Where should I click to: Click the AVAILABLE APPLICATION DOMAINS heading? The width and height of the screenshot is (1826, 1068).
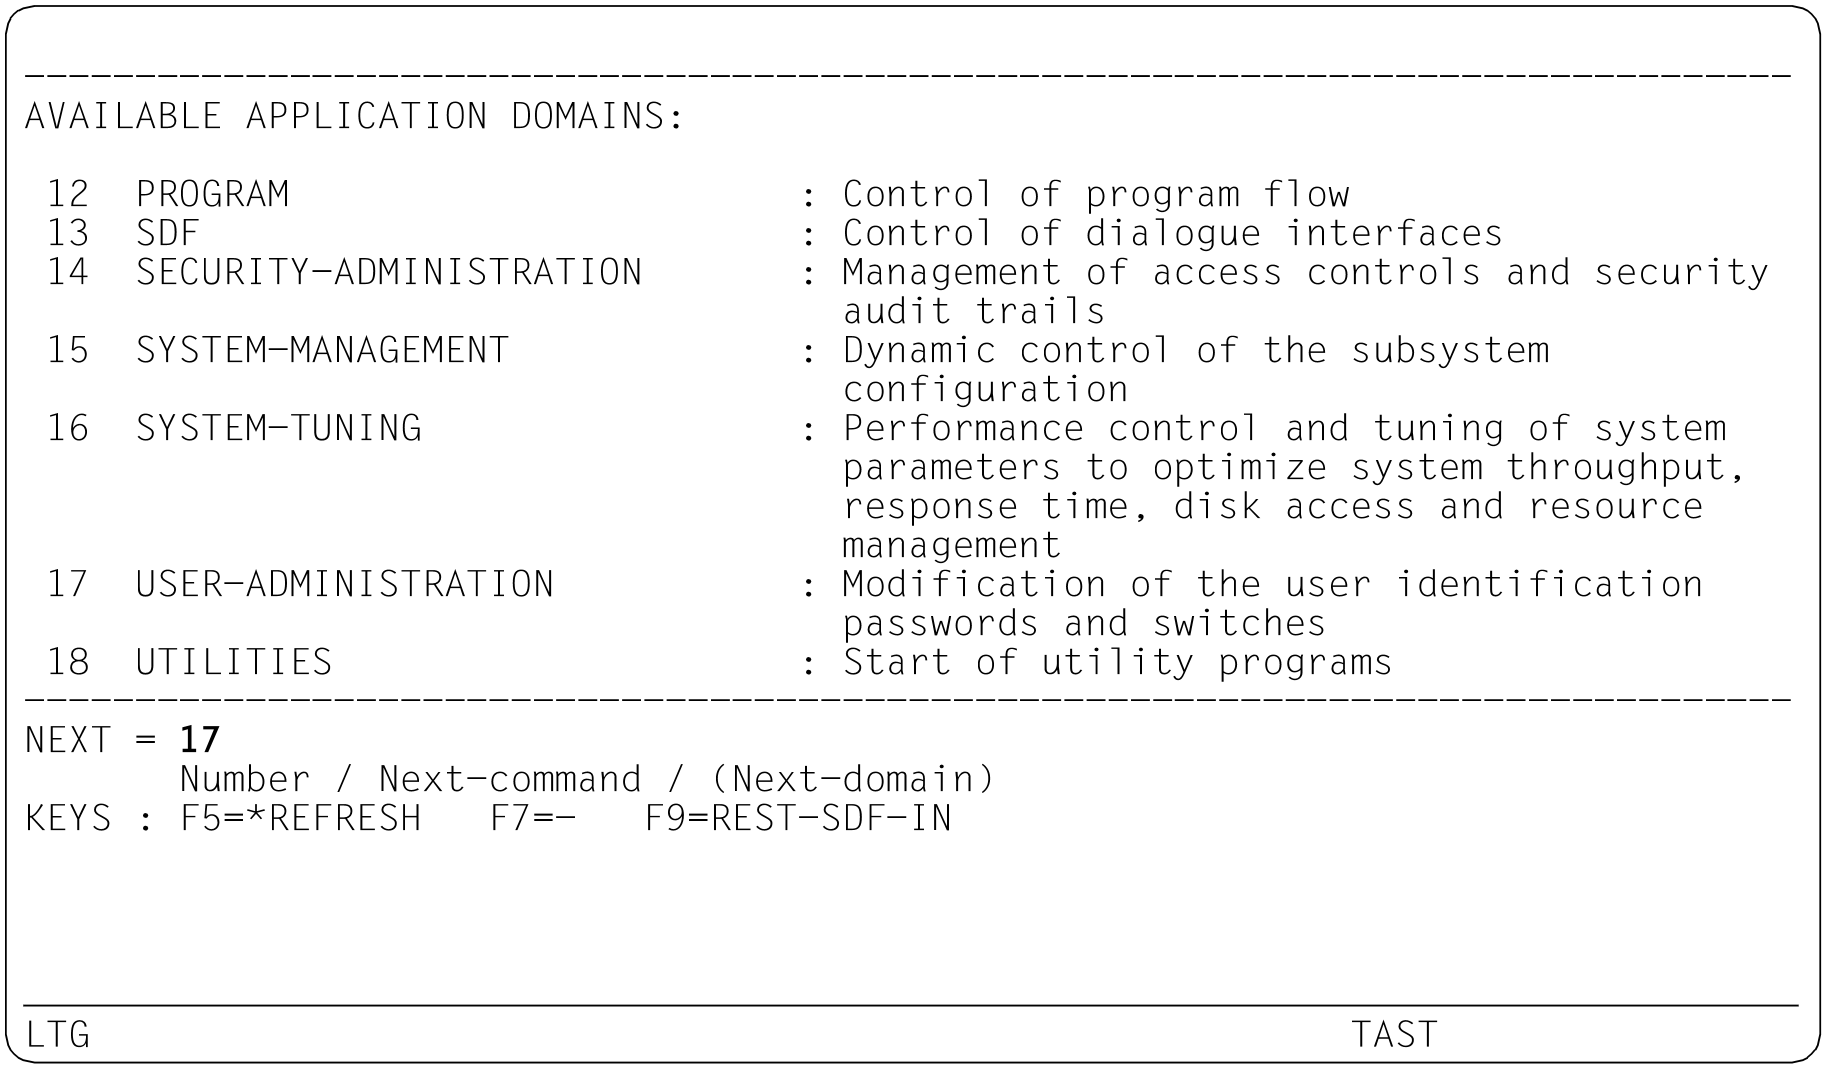tap(355, 116)
